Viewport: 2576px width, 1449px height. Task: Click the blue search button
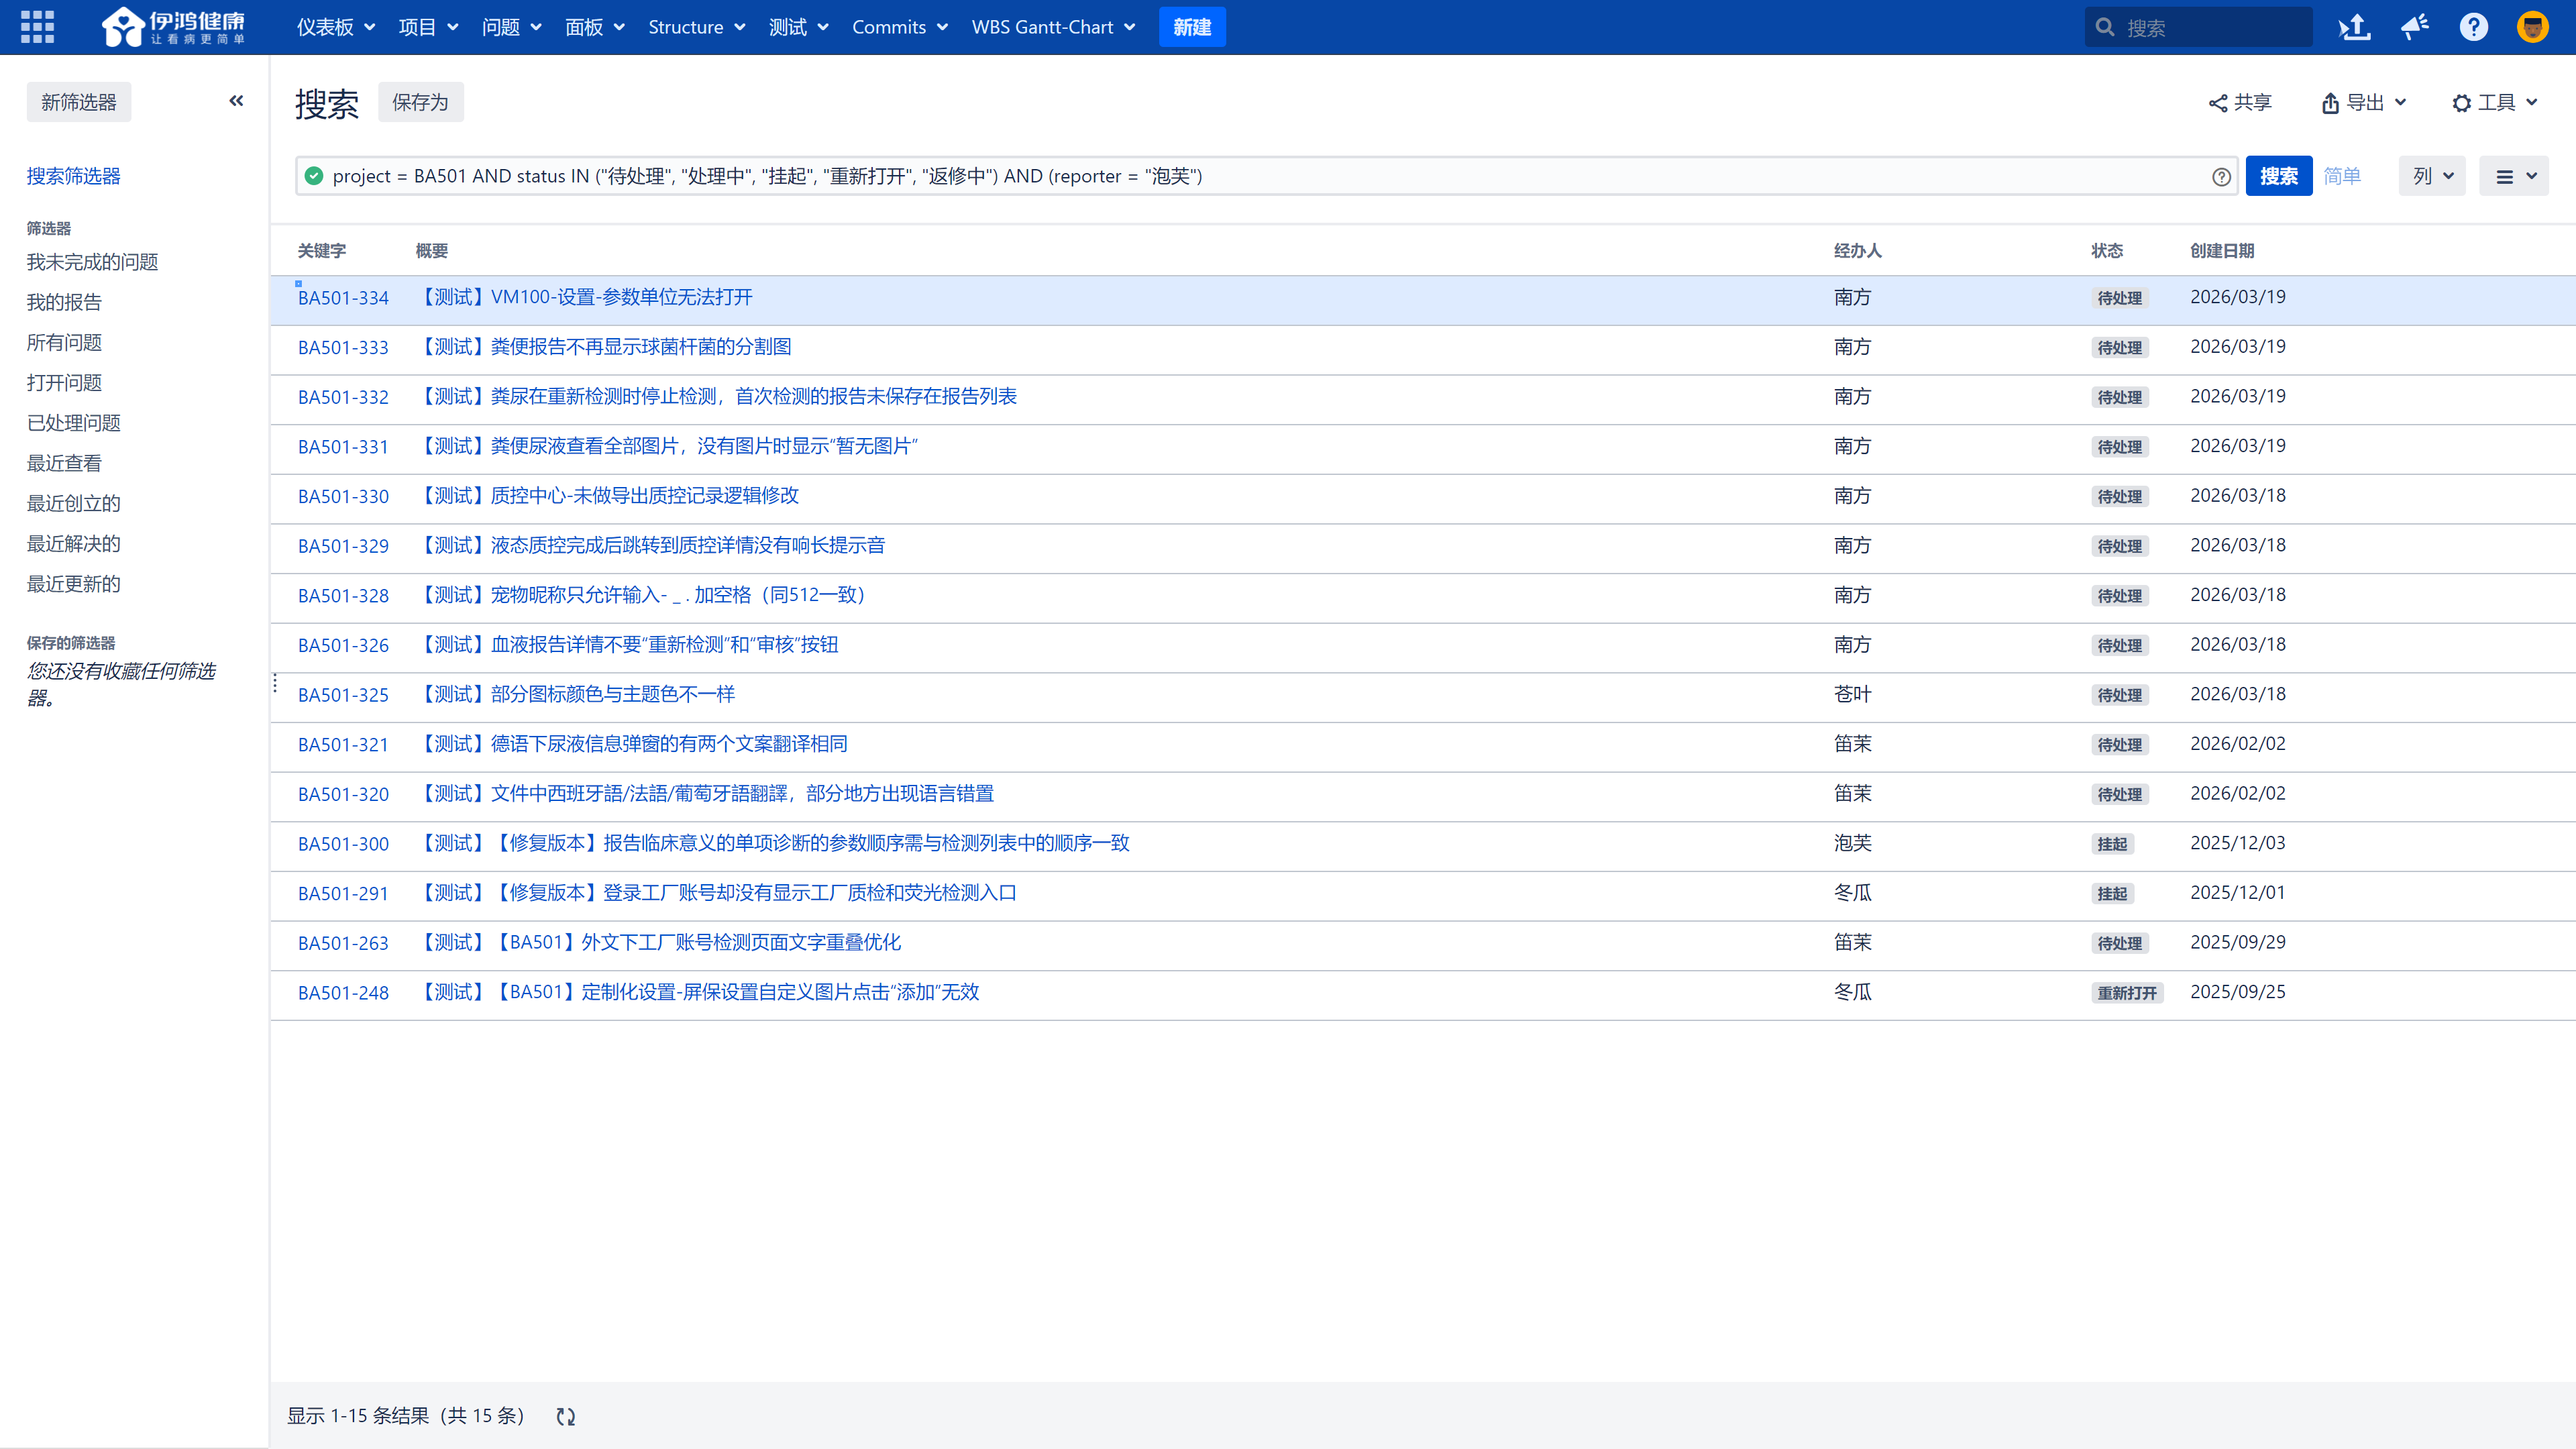pos(2278,176)
